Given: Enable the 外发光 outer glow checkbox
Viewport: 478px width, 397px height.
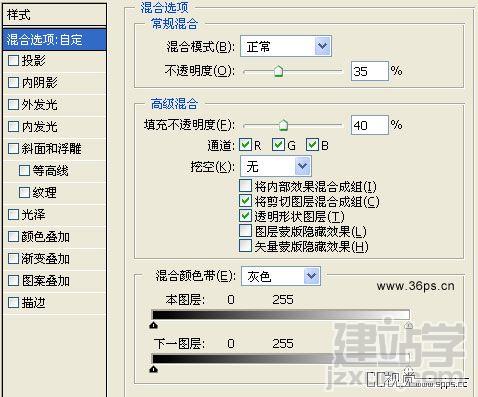Looking at the screenshot, I should [x=13, y=104].
